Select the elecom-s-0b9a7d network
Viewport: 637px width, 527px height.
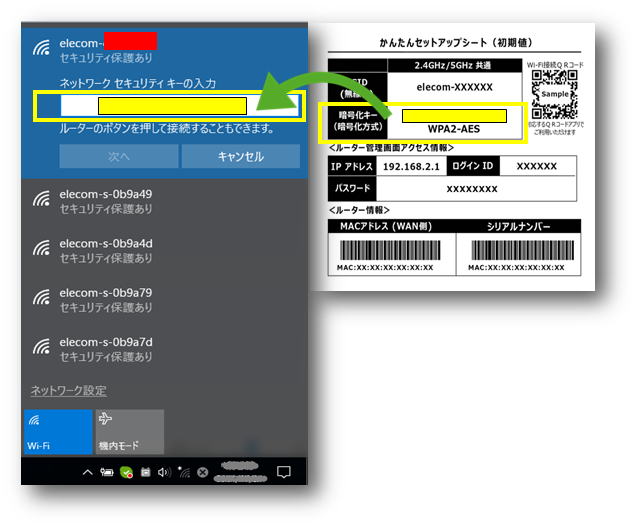(165, 349)
